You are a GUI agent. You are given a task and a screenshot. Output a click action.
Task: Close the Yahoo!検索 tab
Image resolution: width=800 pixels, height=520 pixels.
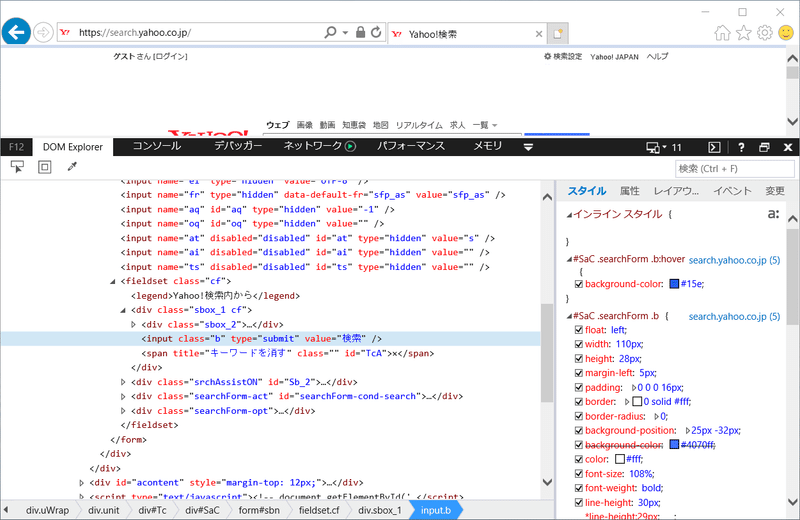click(x=539, y=34)
